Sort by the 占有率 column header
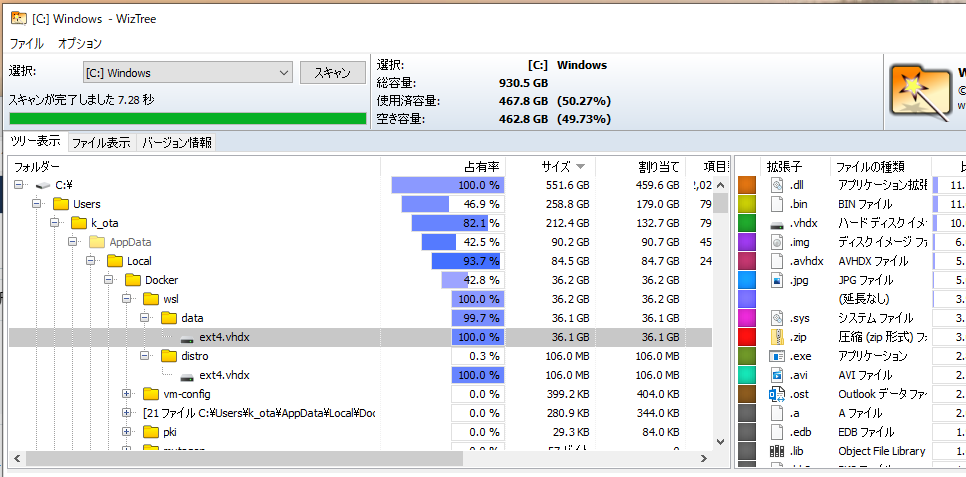Viewport: 966px width, 477px height. click(x=443, y=166)
